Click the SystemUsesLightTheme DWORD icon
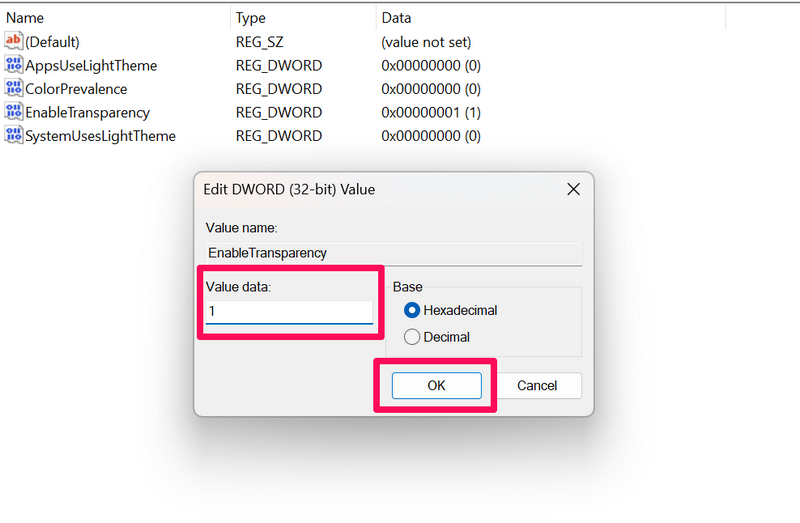 (14, 135)
